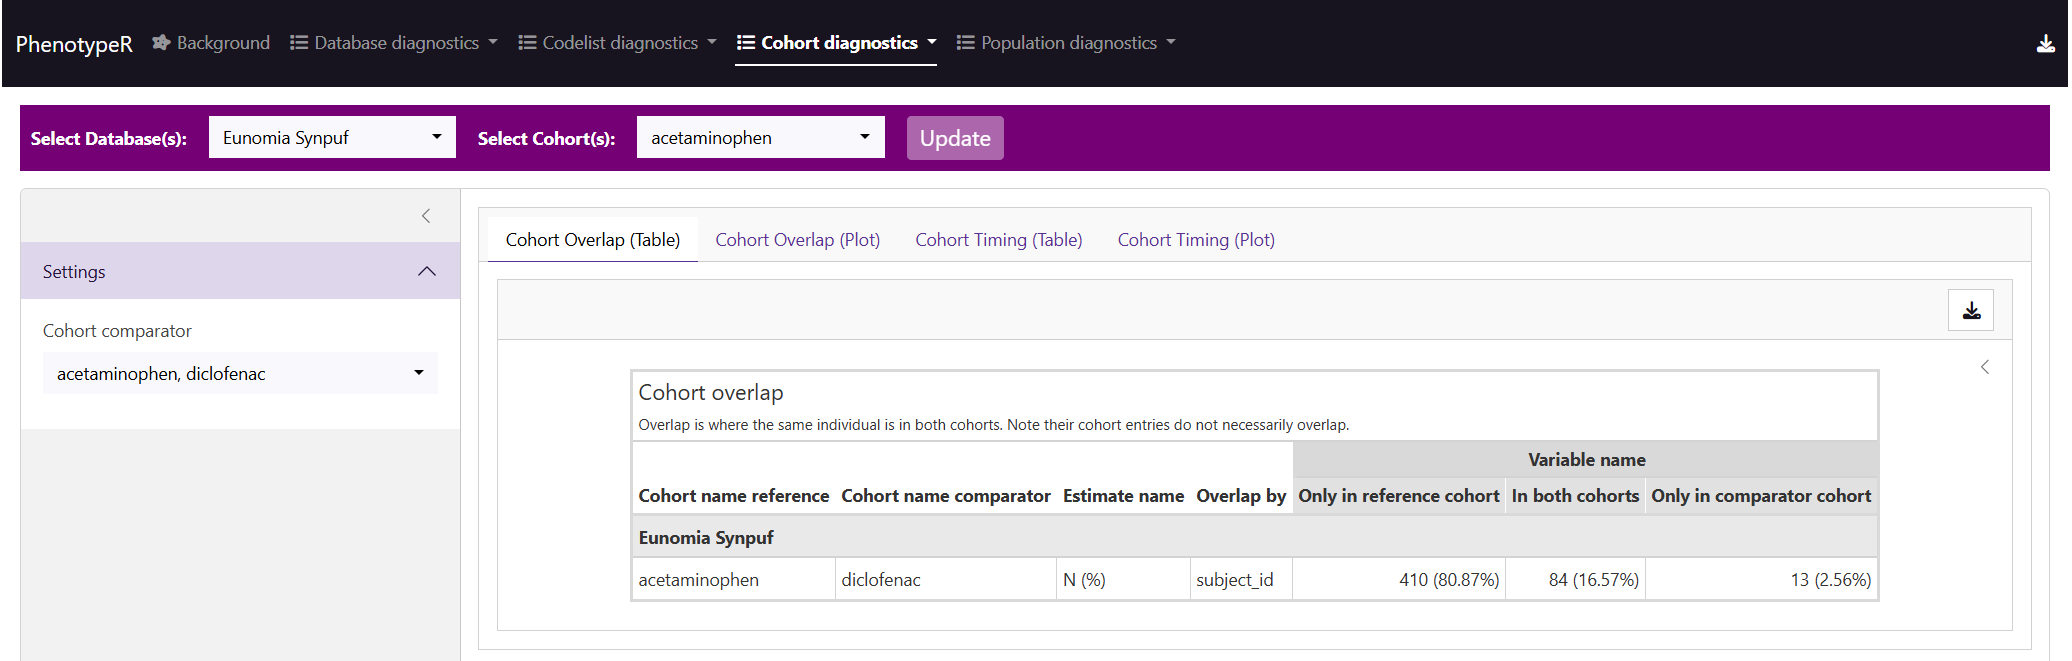Open the Select Cohort(s) dropdown
Image resolution: width=2072 pixels, height=661 pixels.
pos(760,137)
